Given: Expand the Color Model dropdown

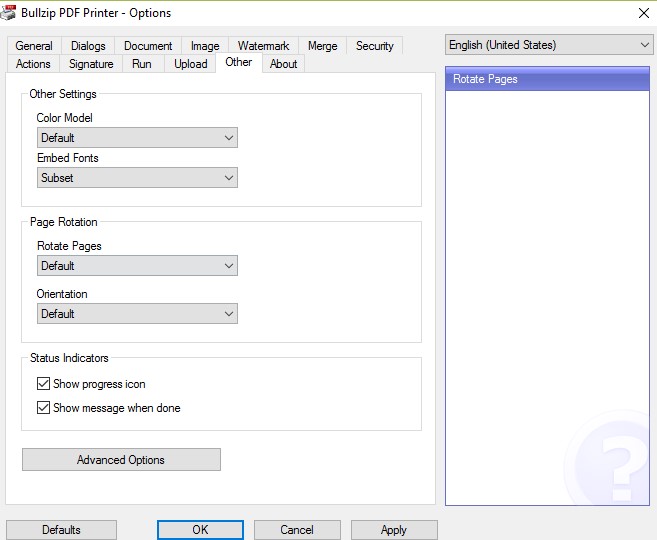Looking at the screenshot, I should click(x=137, y=137).
